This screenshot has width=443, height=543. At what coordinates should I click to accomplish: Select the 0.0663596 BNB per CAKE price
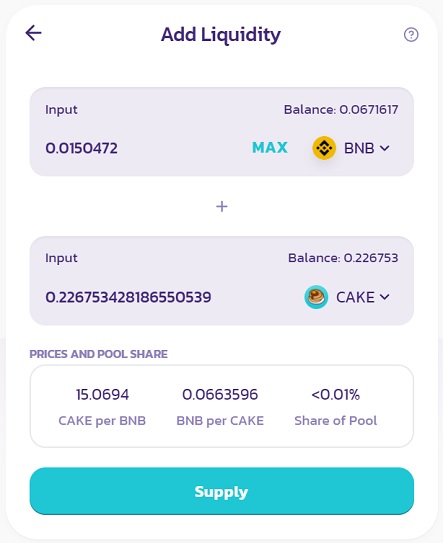(220, 394)
